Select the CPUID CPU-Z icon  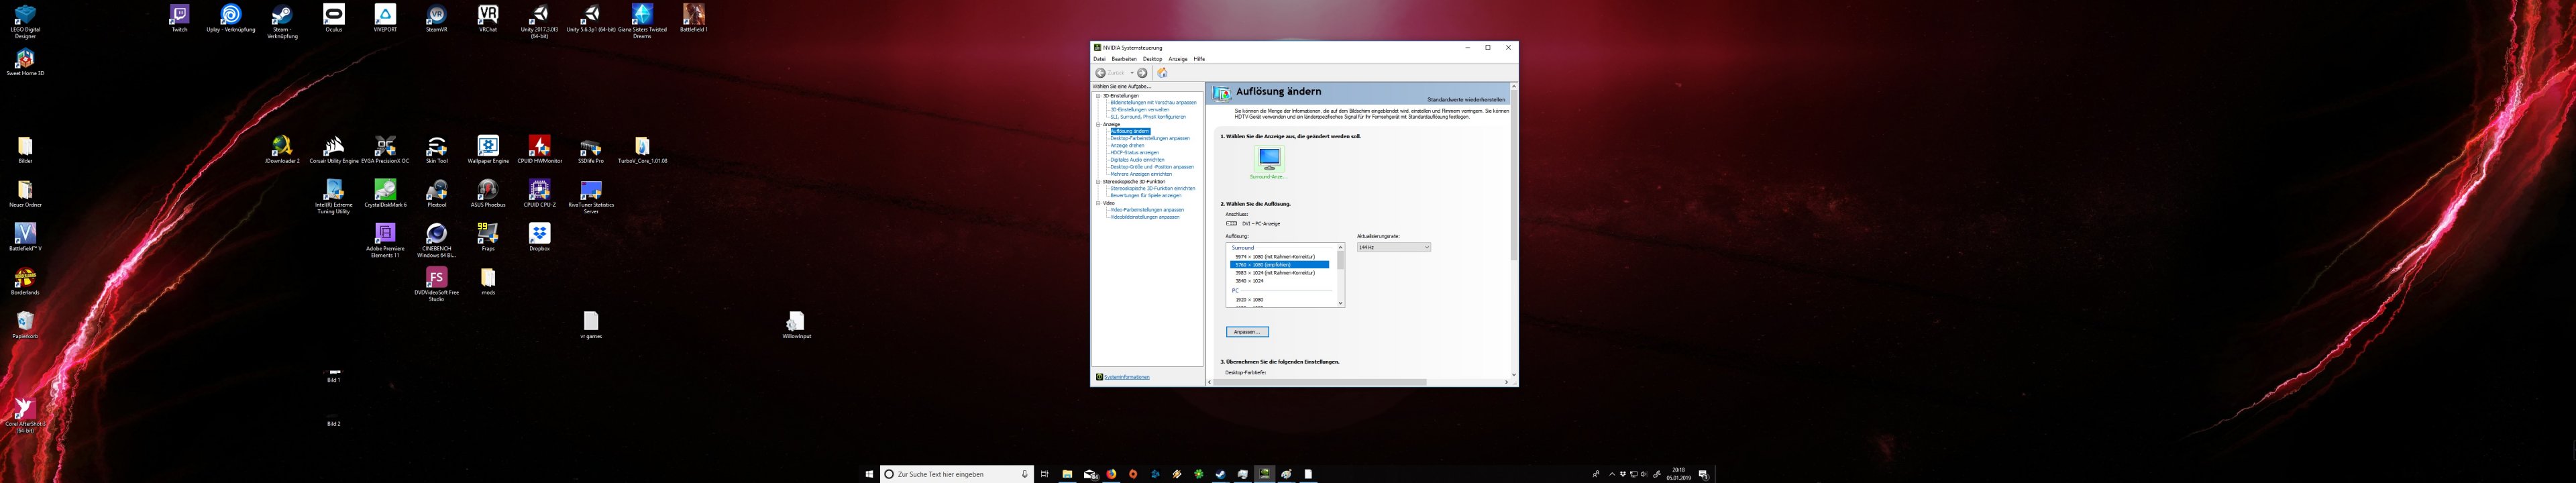click(x=540, y=193)
